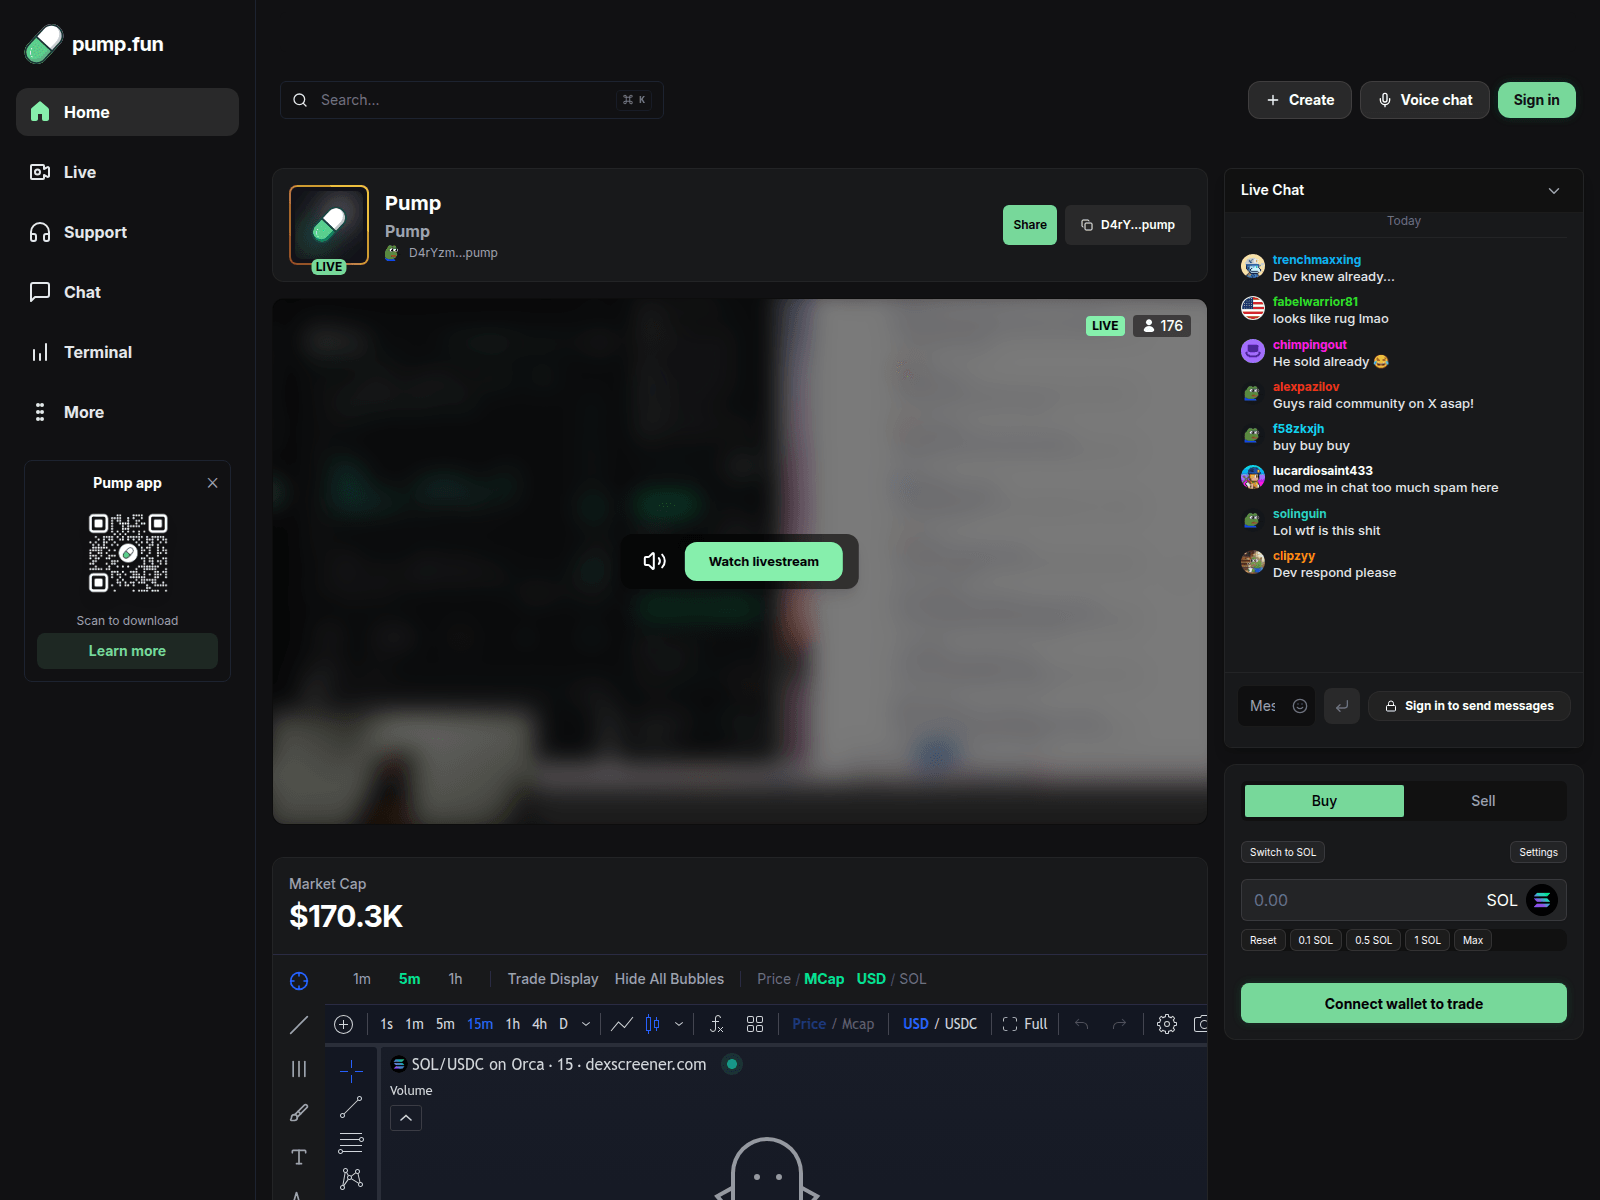The width and height of the screenshot is (1600, 1200).
Task: Expand the More sidebar menu
Action: click(x=127, y=412)
